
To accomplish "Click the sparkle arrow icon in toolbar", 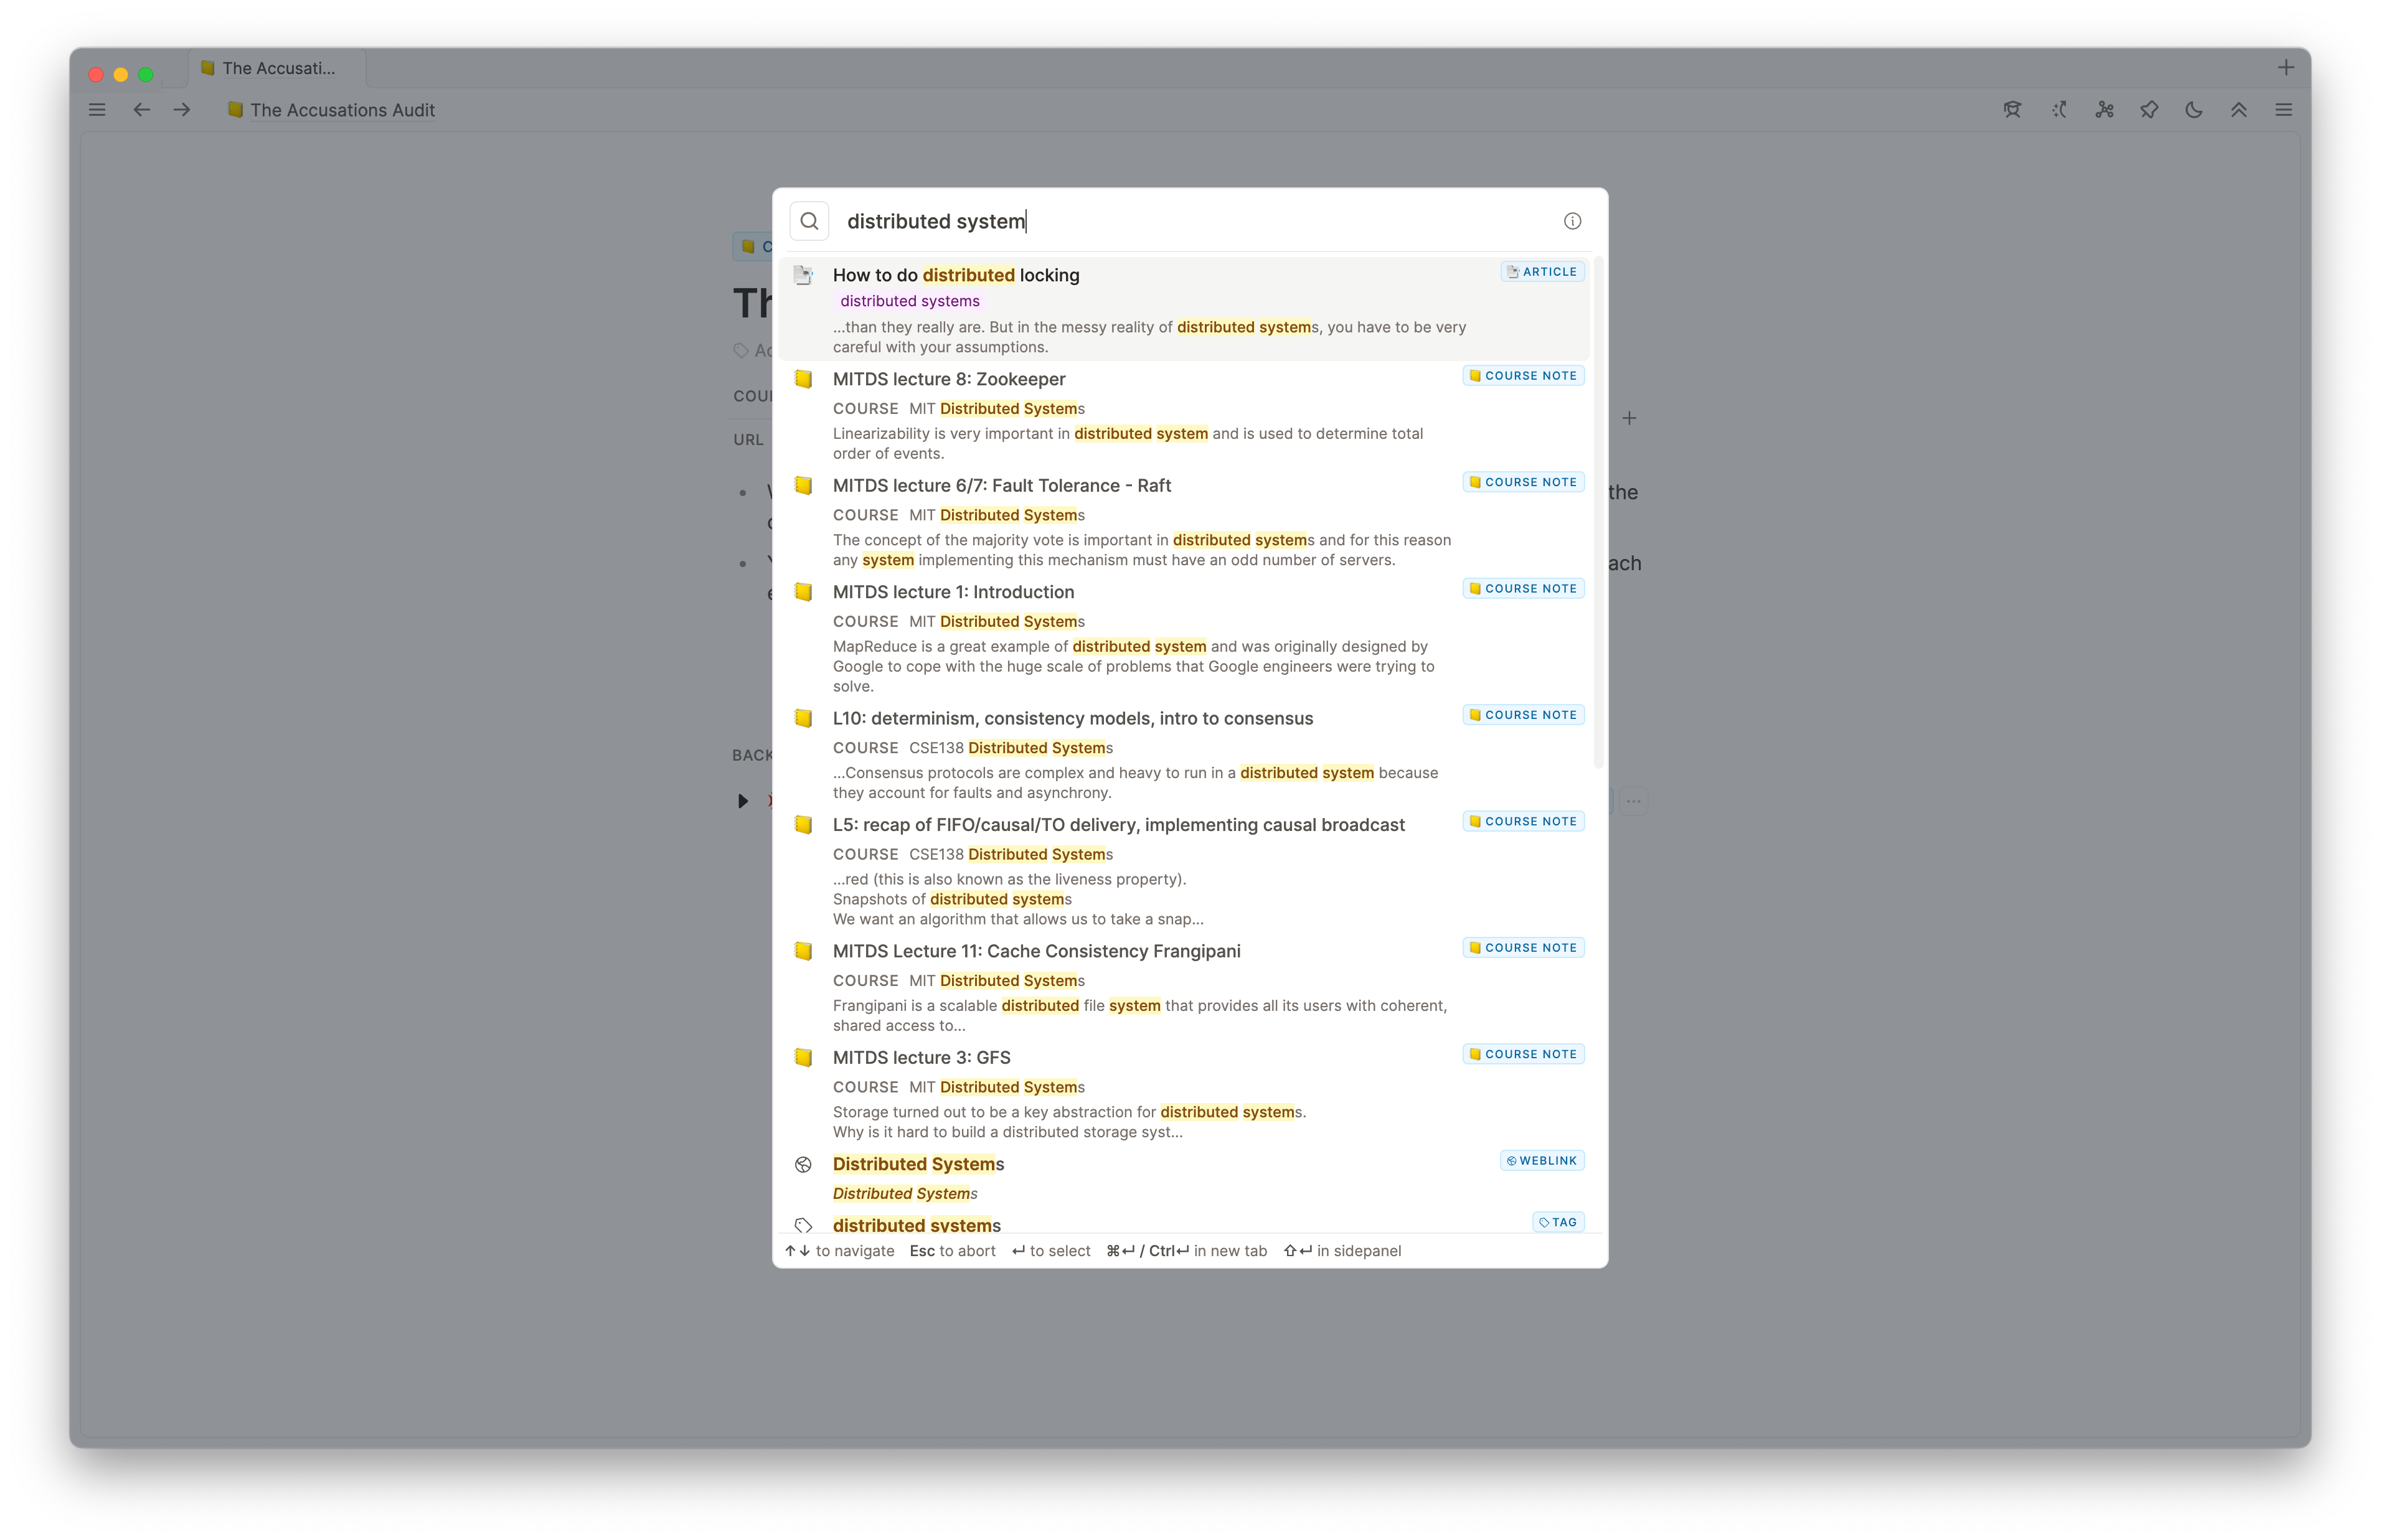I will click(x=2059, y=110).
